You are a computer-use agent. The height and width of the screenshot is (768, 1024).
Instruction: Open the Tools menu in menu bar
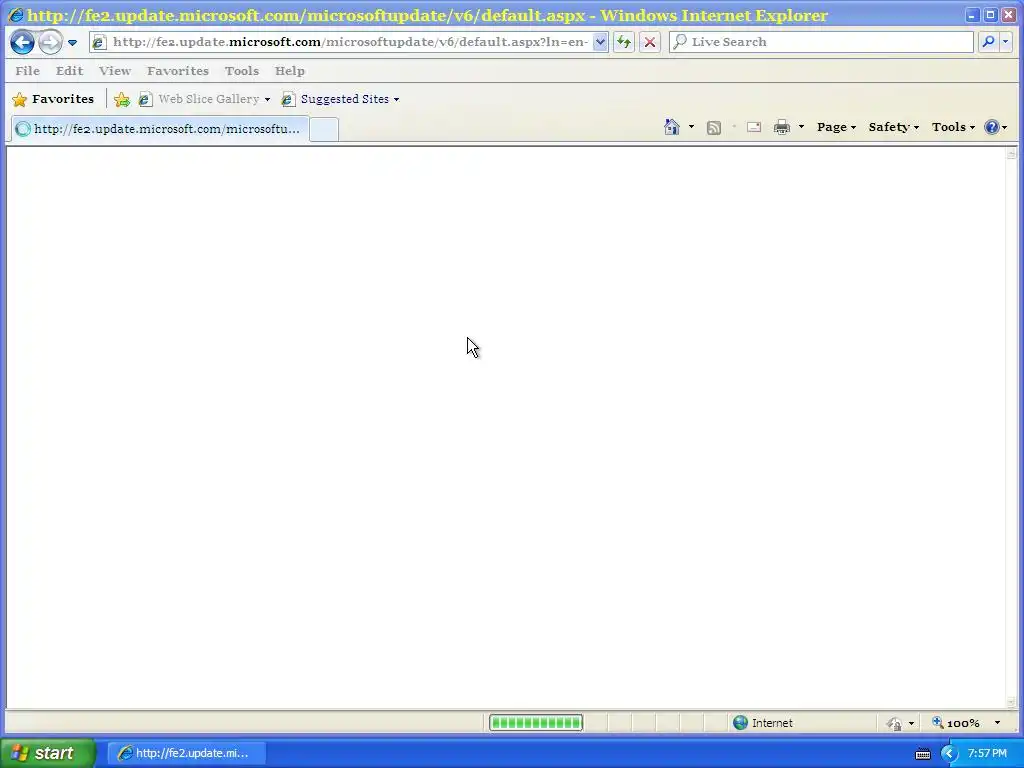[242, 71]
